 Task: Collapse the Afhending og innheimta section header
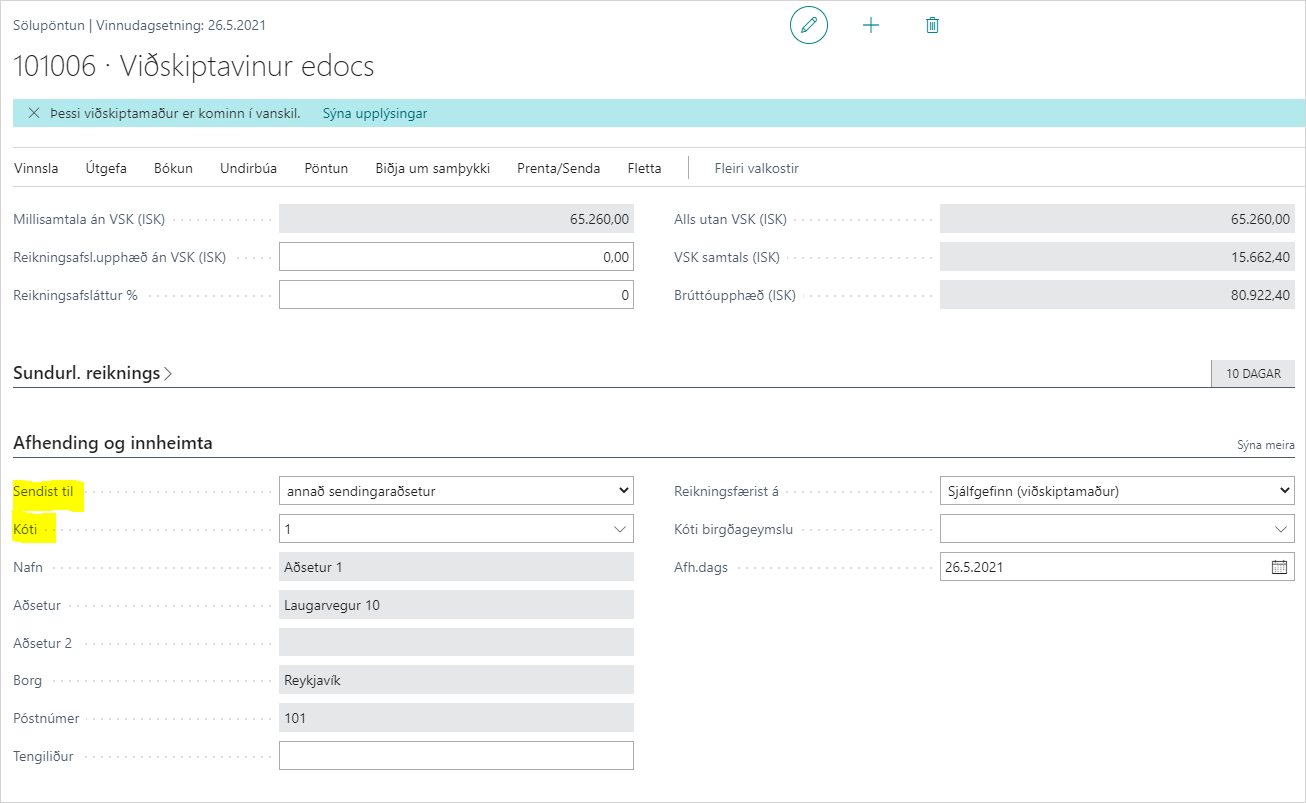[x=113, y=442]
